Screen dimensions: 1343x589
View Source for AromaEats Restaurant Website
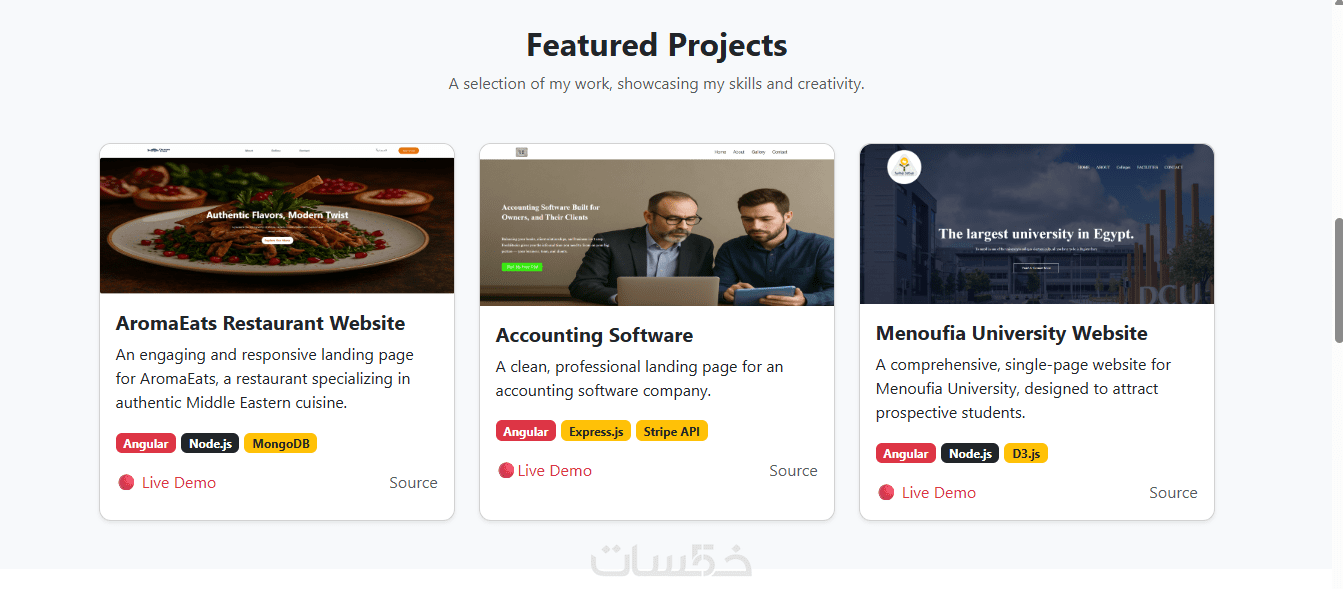click(413, 482)
